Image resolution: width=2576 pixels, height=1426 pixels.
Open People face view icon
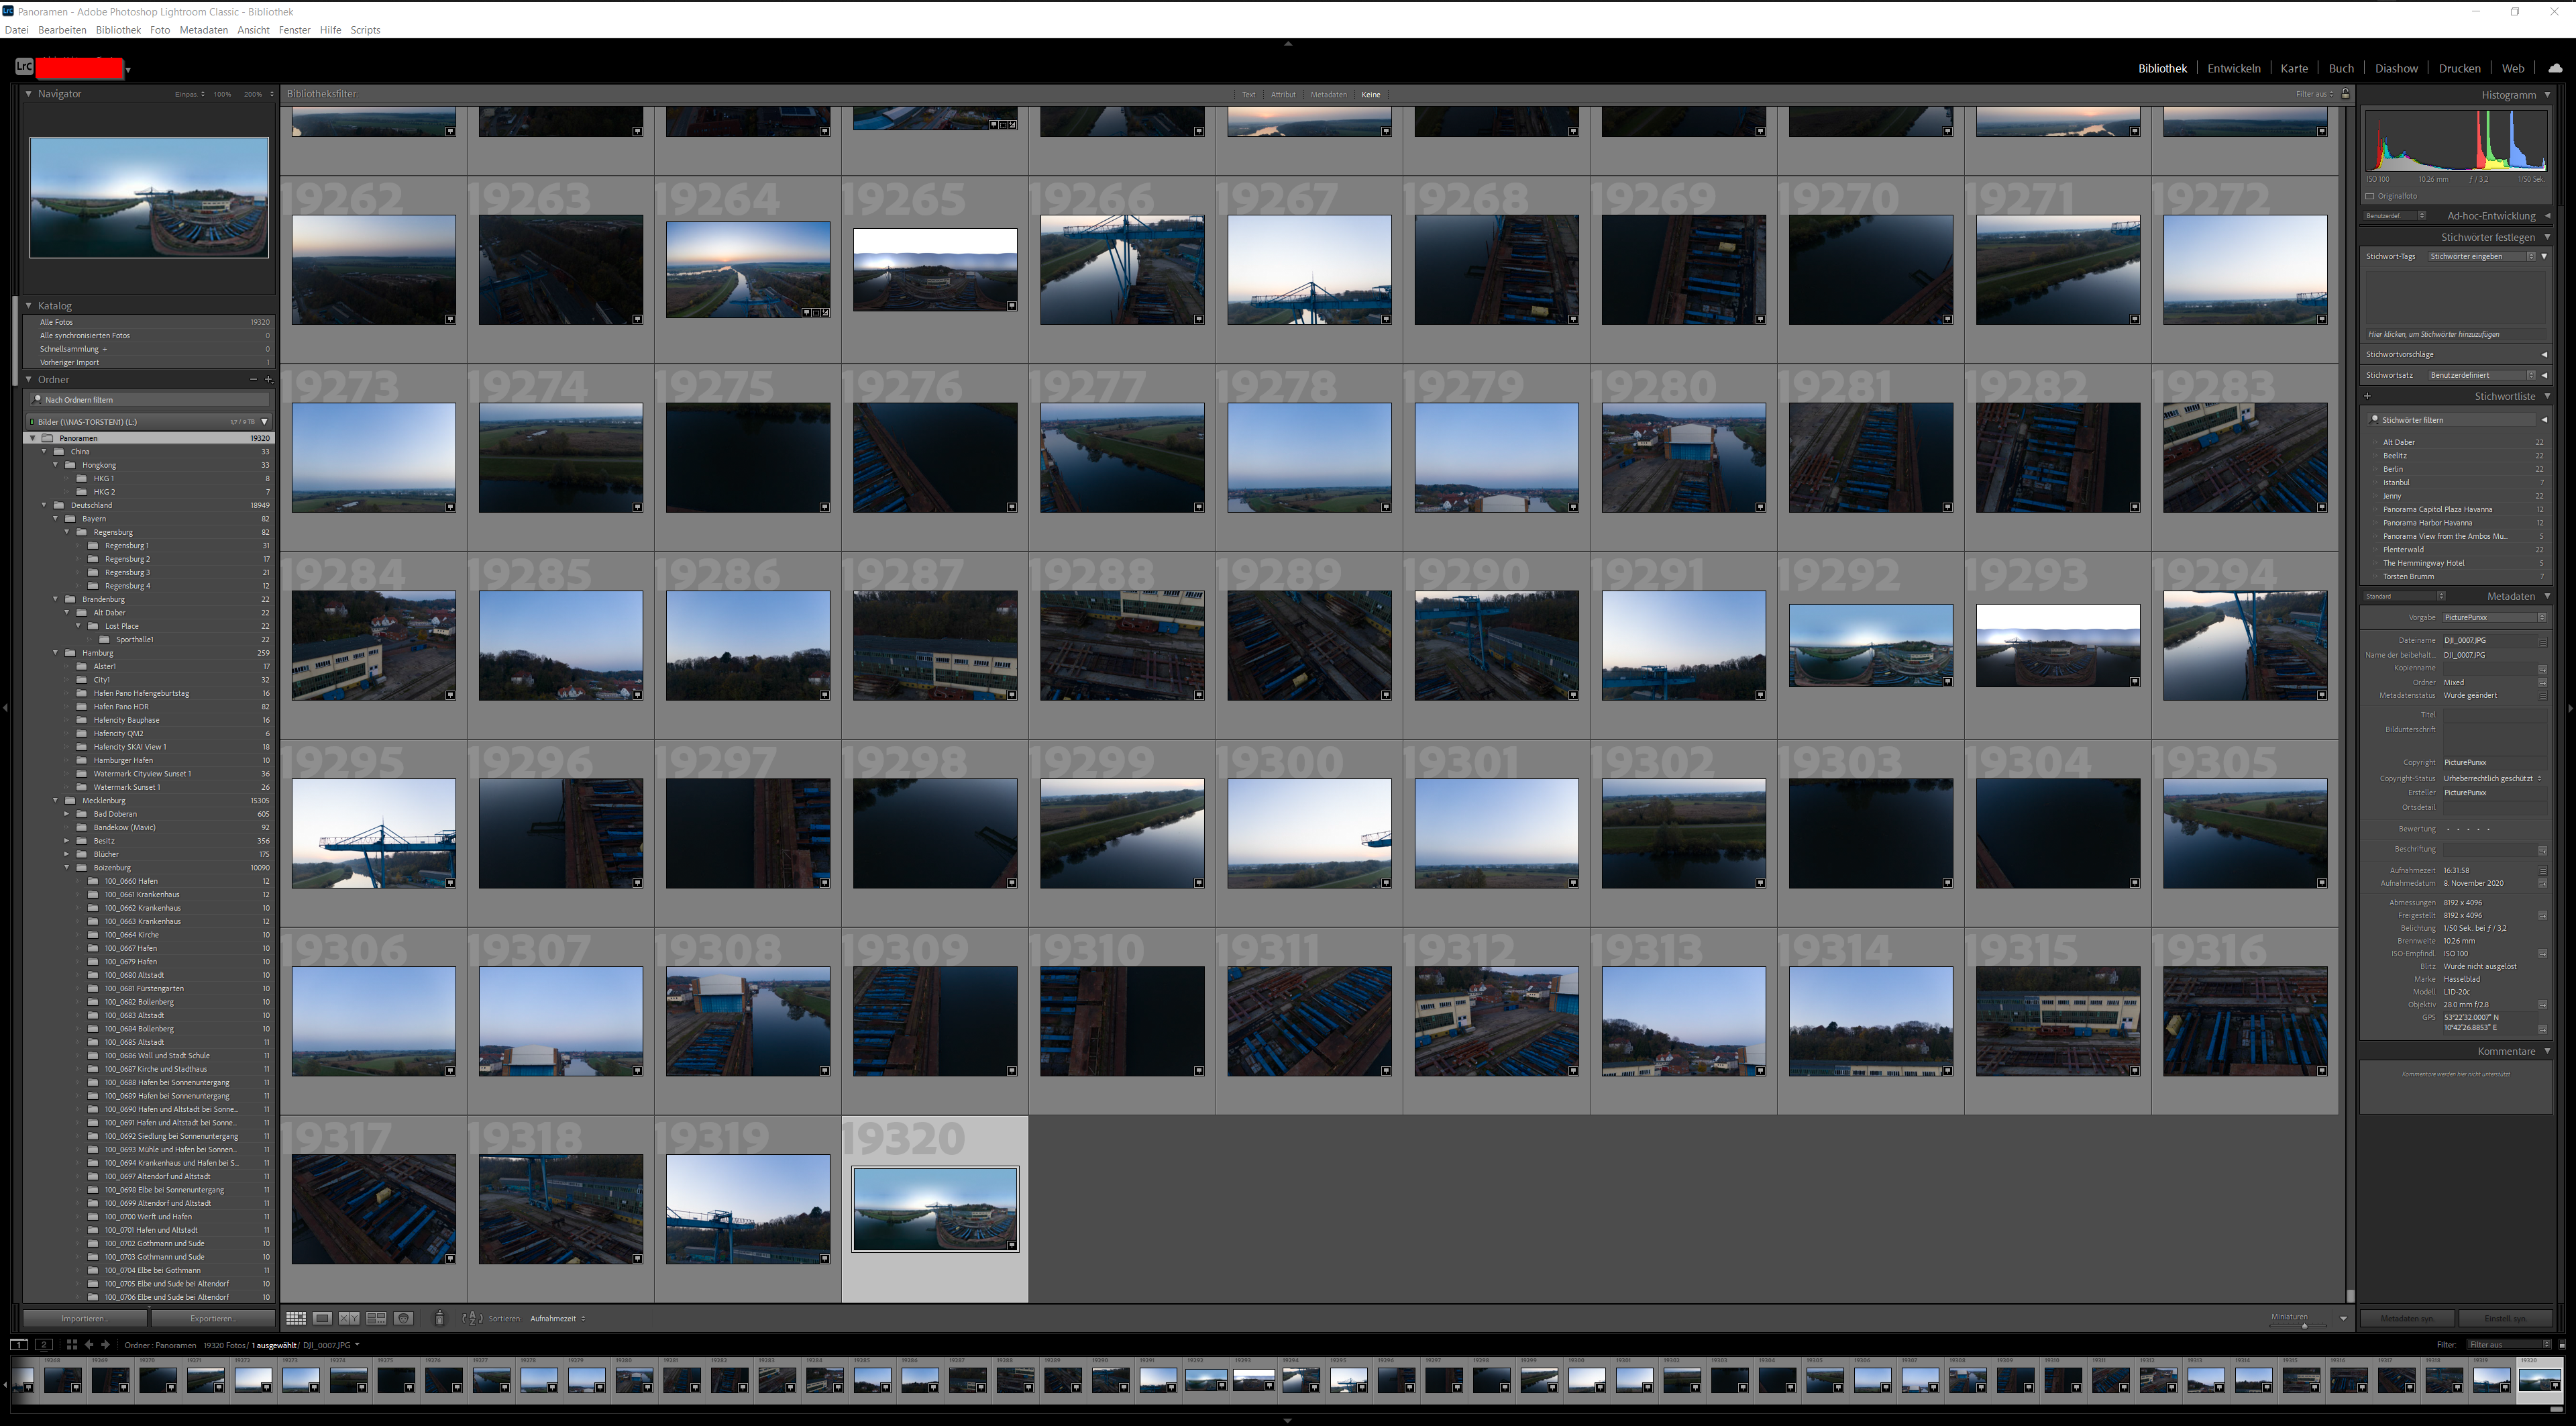(x=404, y=1318)
